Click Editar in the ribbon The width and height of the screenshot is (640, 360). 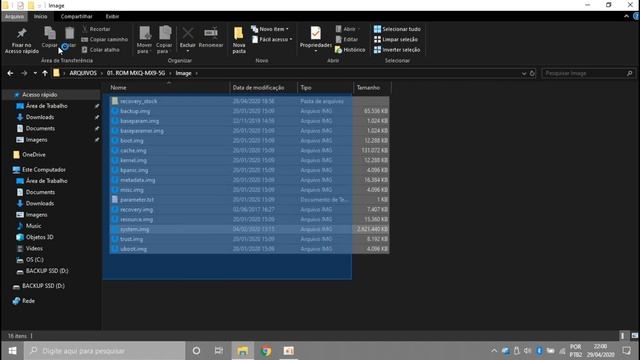347,39
